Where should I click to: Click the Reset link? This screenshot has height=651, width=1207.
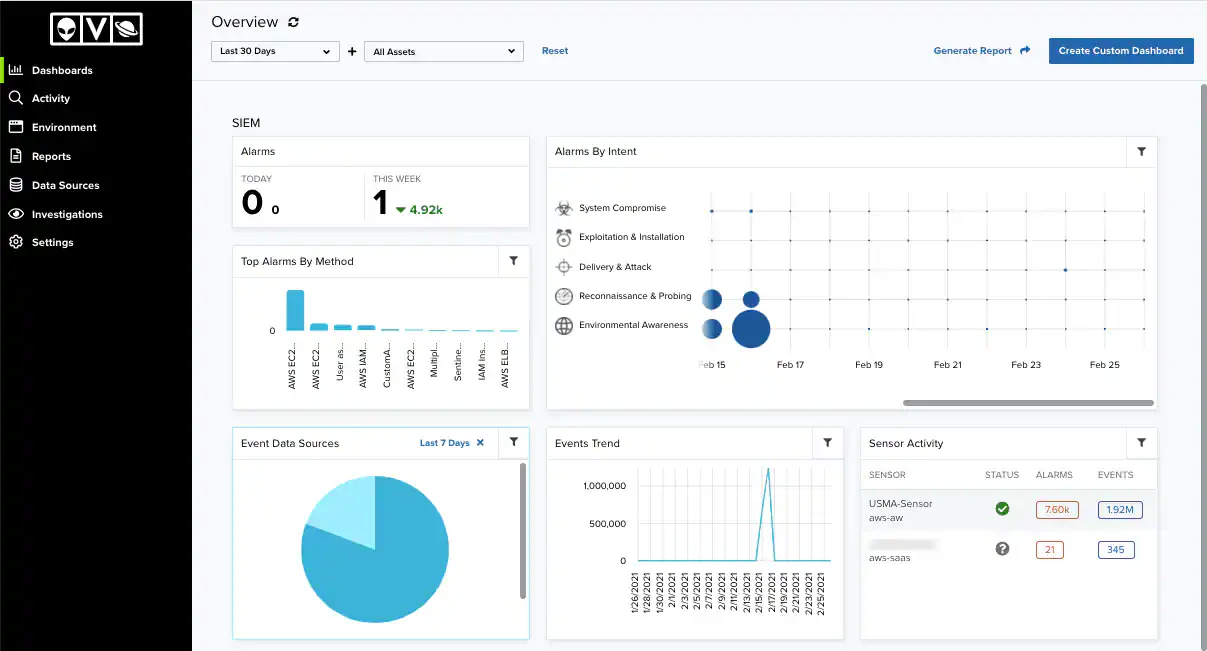coord(555,51)
